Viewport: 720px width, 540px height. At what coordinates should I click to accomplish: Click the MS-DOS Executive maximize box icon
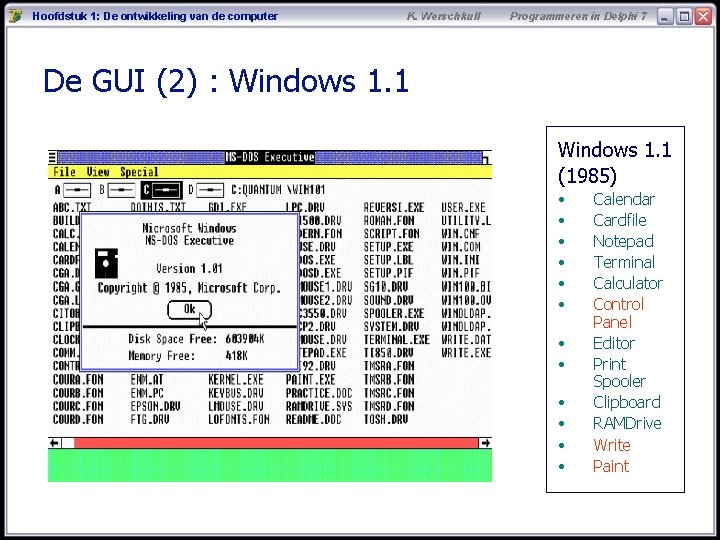(486, 158)
